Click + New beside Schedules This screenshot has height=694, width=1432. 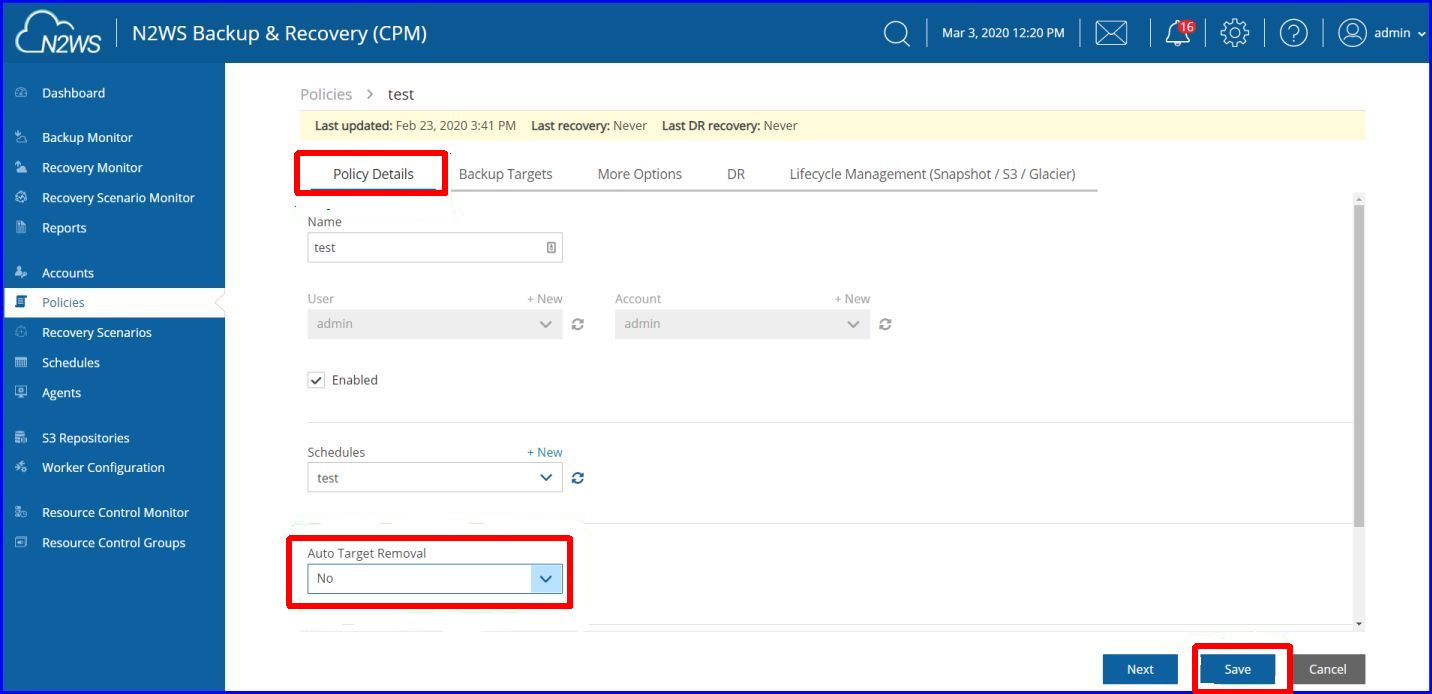(545, 452)
